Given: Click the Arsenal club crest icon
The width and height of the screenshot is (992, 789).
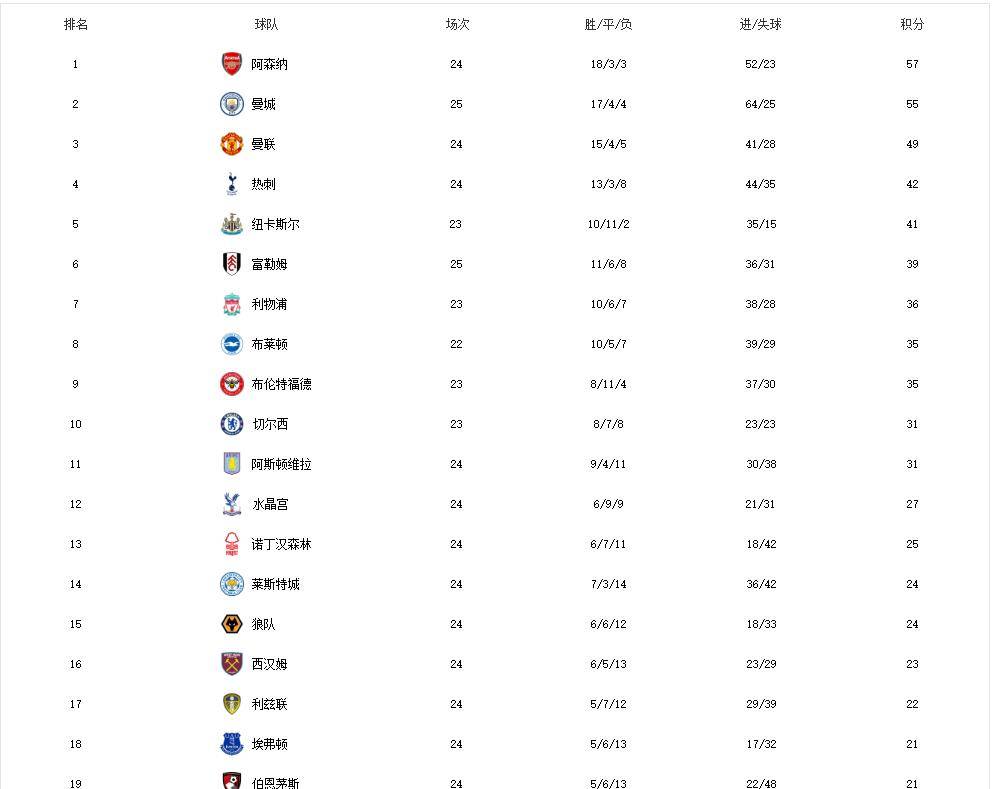Looking at the screenshot, I should (x=231, y=64).
